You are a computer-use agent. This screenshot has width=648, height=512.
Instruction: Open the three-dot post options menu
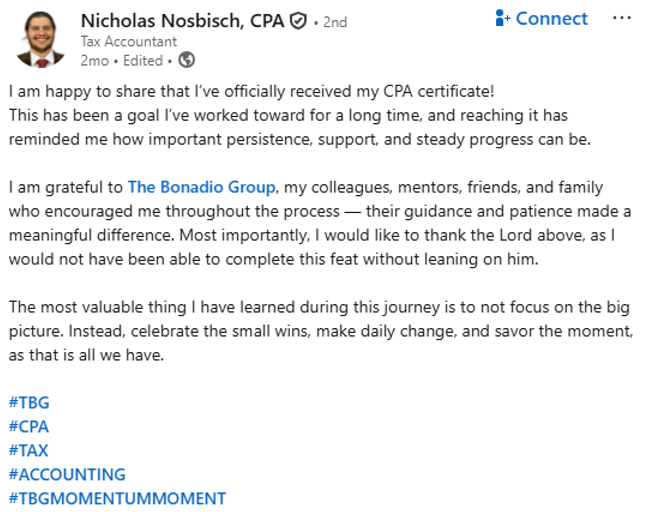622,18
